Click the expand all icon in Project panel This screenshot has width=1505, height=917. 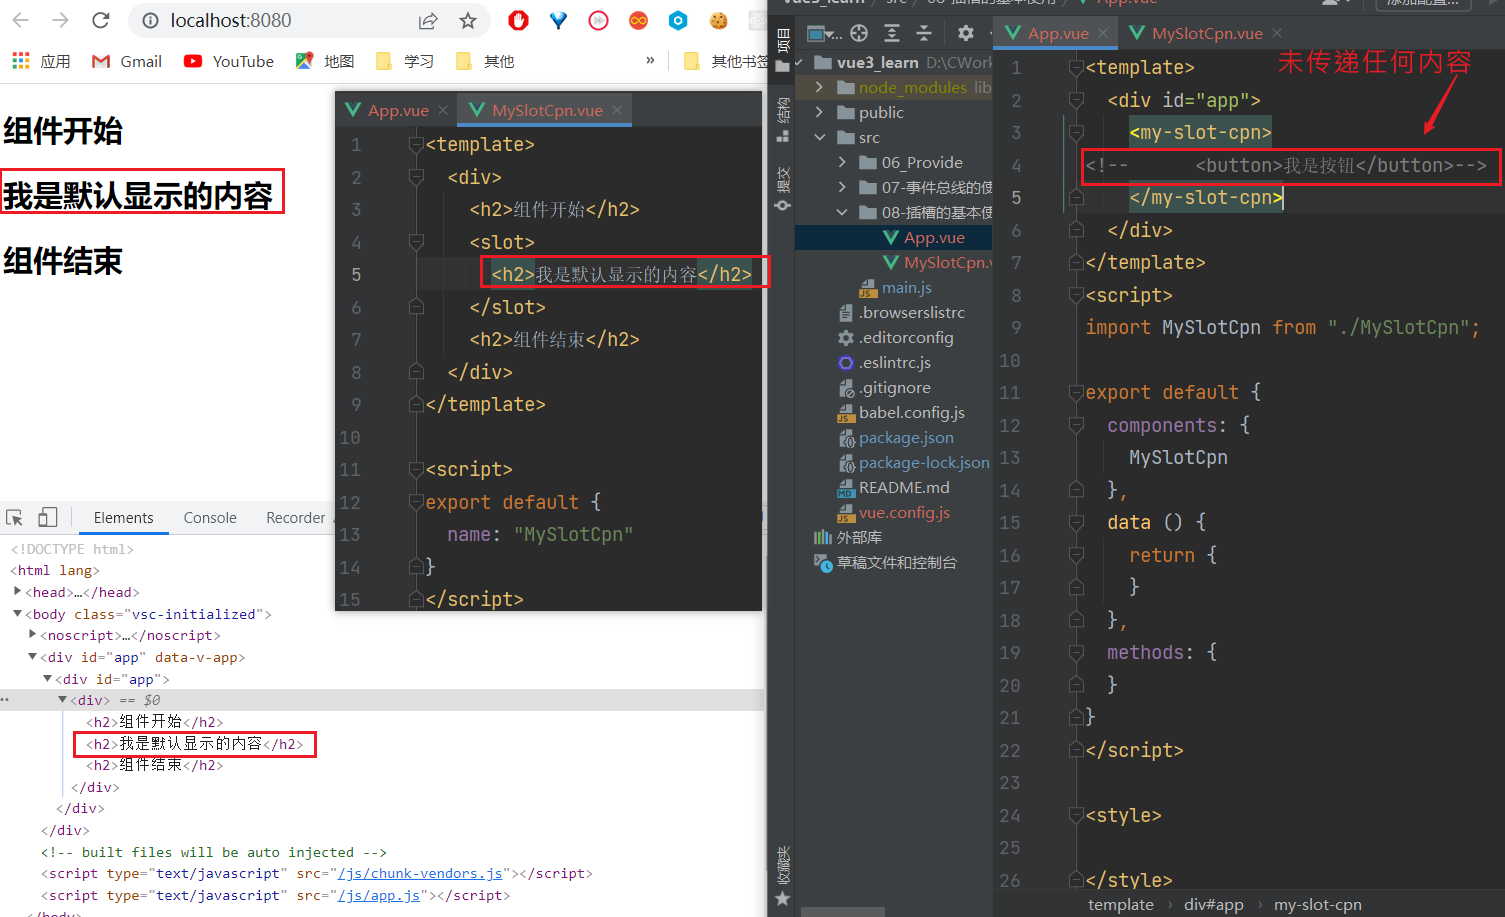pyautogui.click(x=892, y=33)
